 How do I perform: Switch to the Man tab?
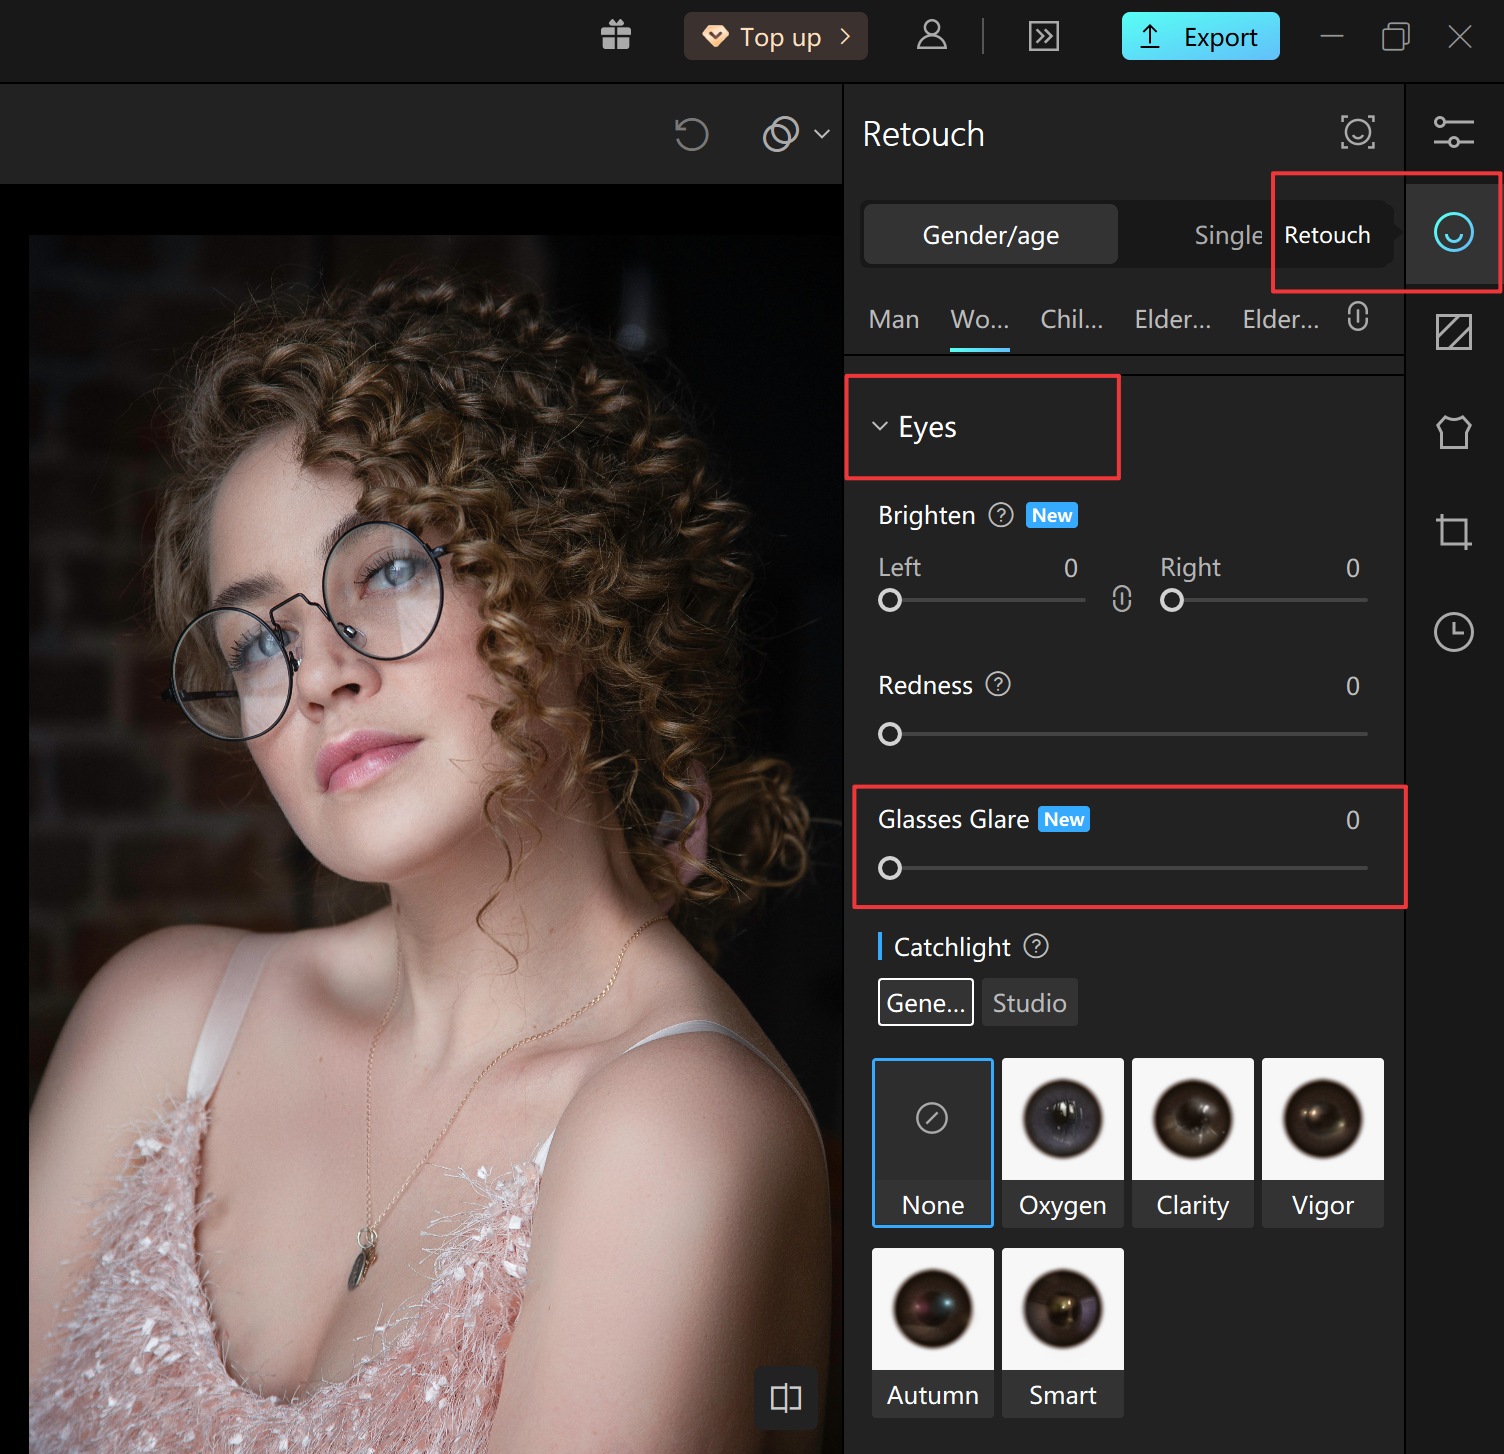pyautogui.click(x=893, y=320)
